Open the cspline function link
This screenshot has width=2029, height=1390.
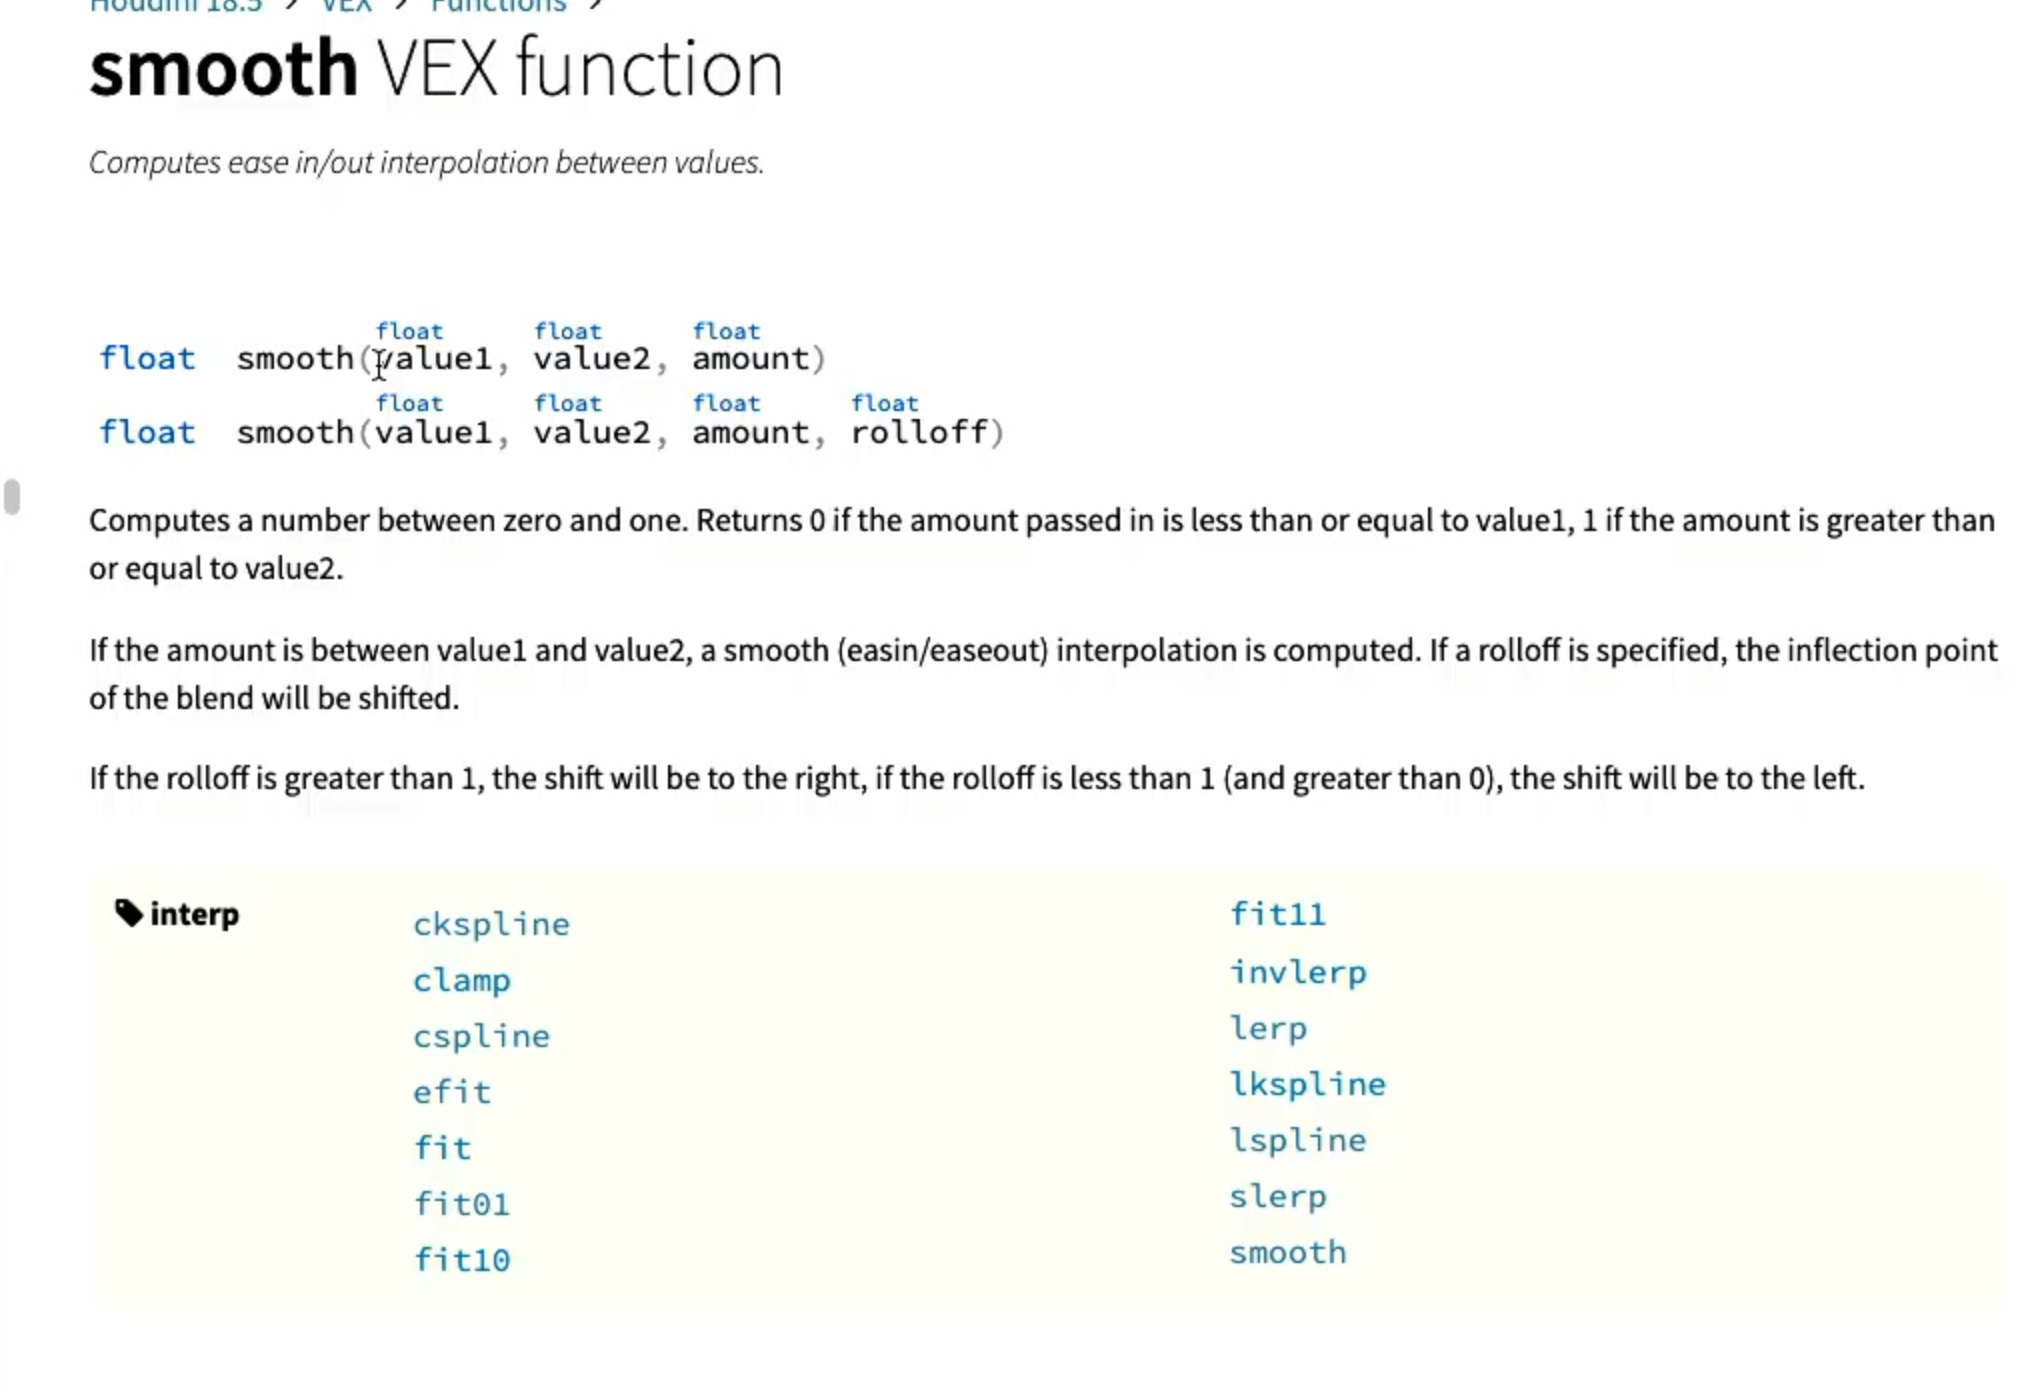tap(481, 1036)
